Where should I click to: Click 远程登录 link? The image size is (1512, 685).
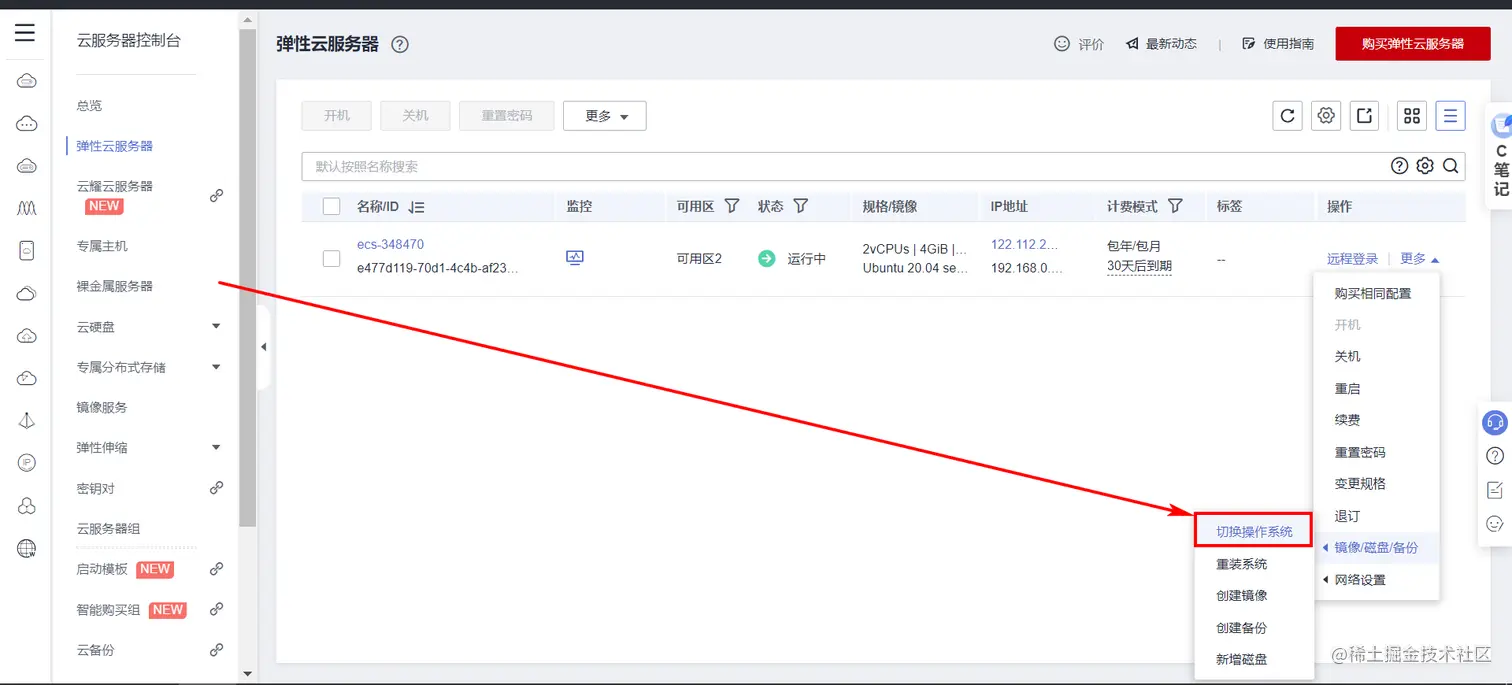click(x=1352, y=259)
